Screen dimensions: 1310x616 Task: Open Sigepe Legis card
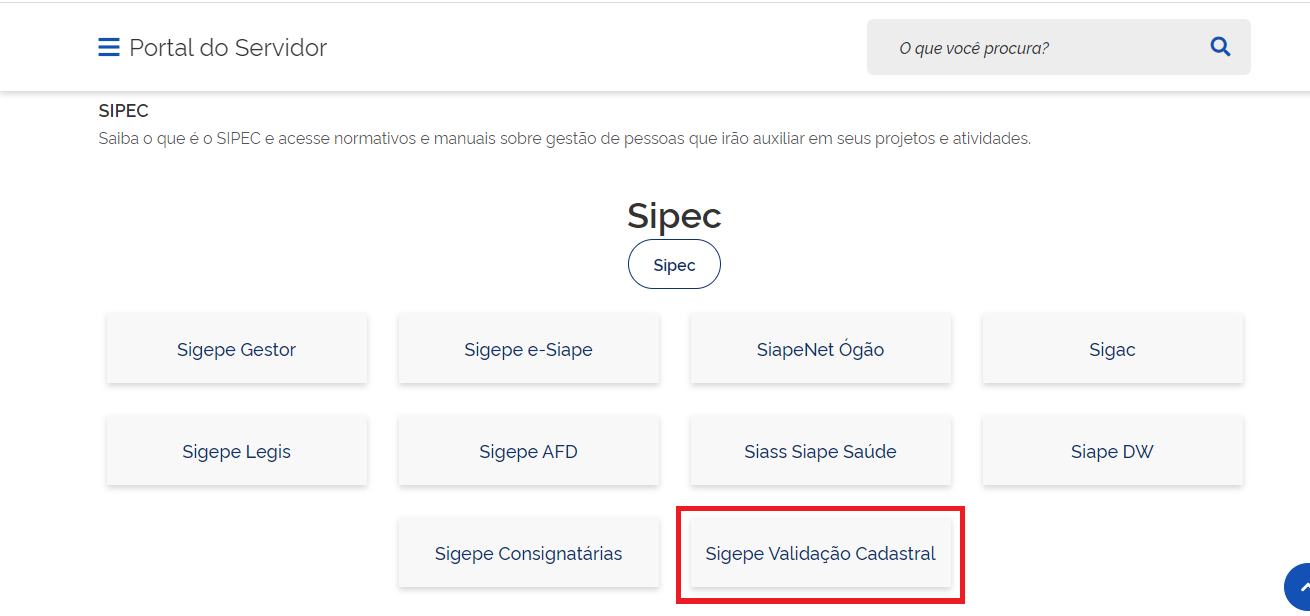pos(237,452)
